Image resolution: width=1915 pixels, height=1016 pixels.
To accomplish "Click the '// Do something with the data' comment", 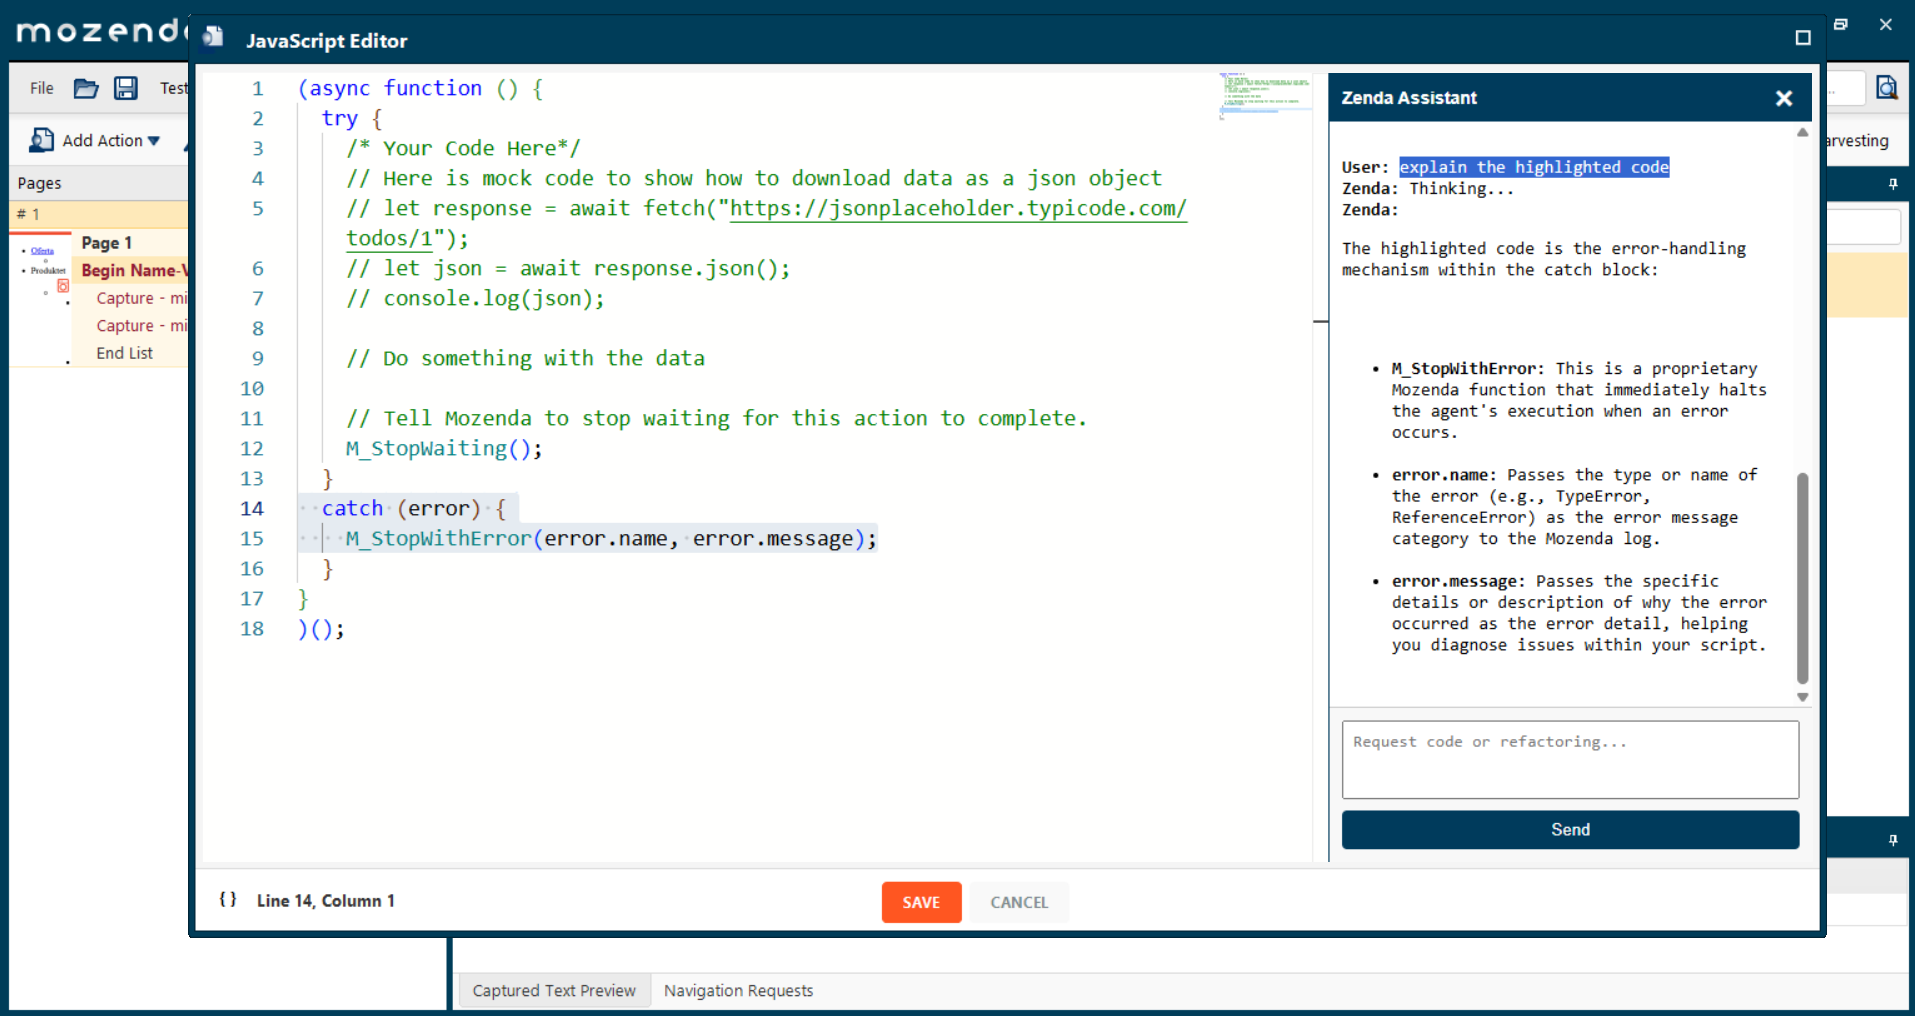I will tap(525, 358).
